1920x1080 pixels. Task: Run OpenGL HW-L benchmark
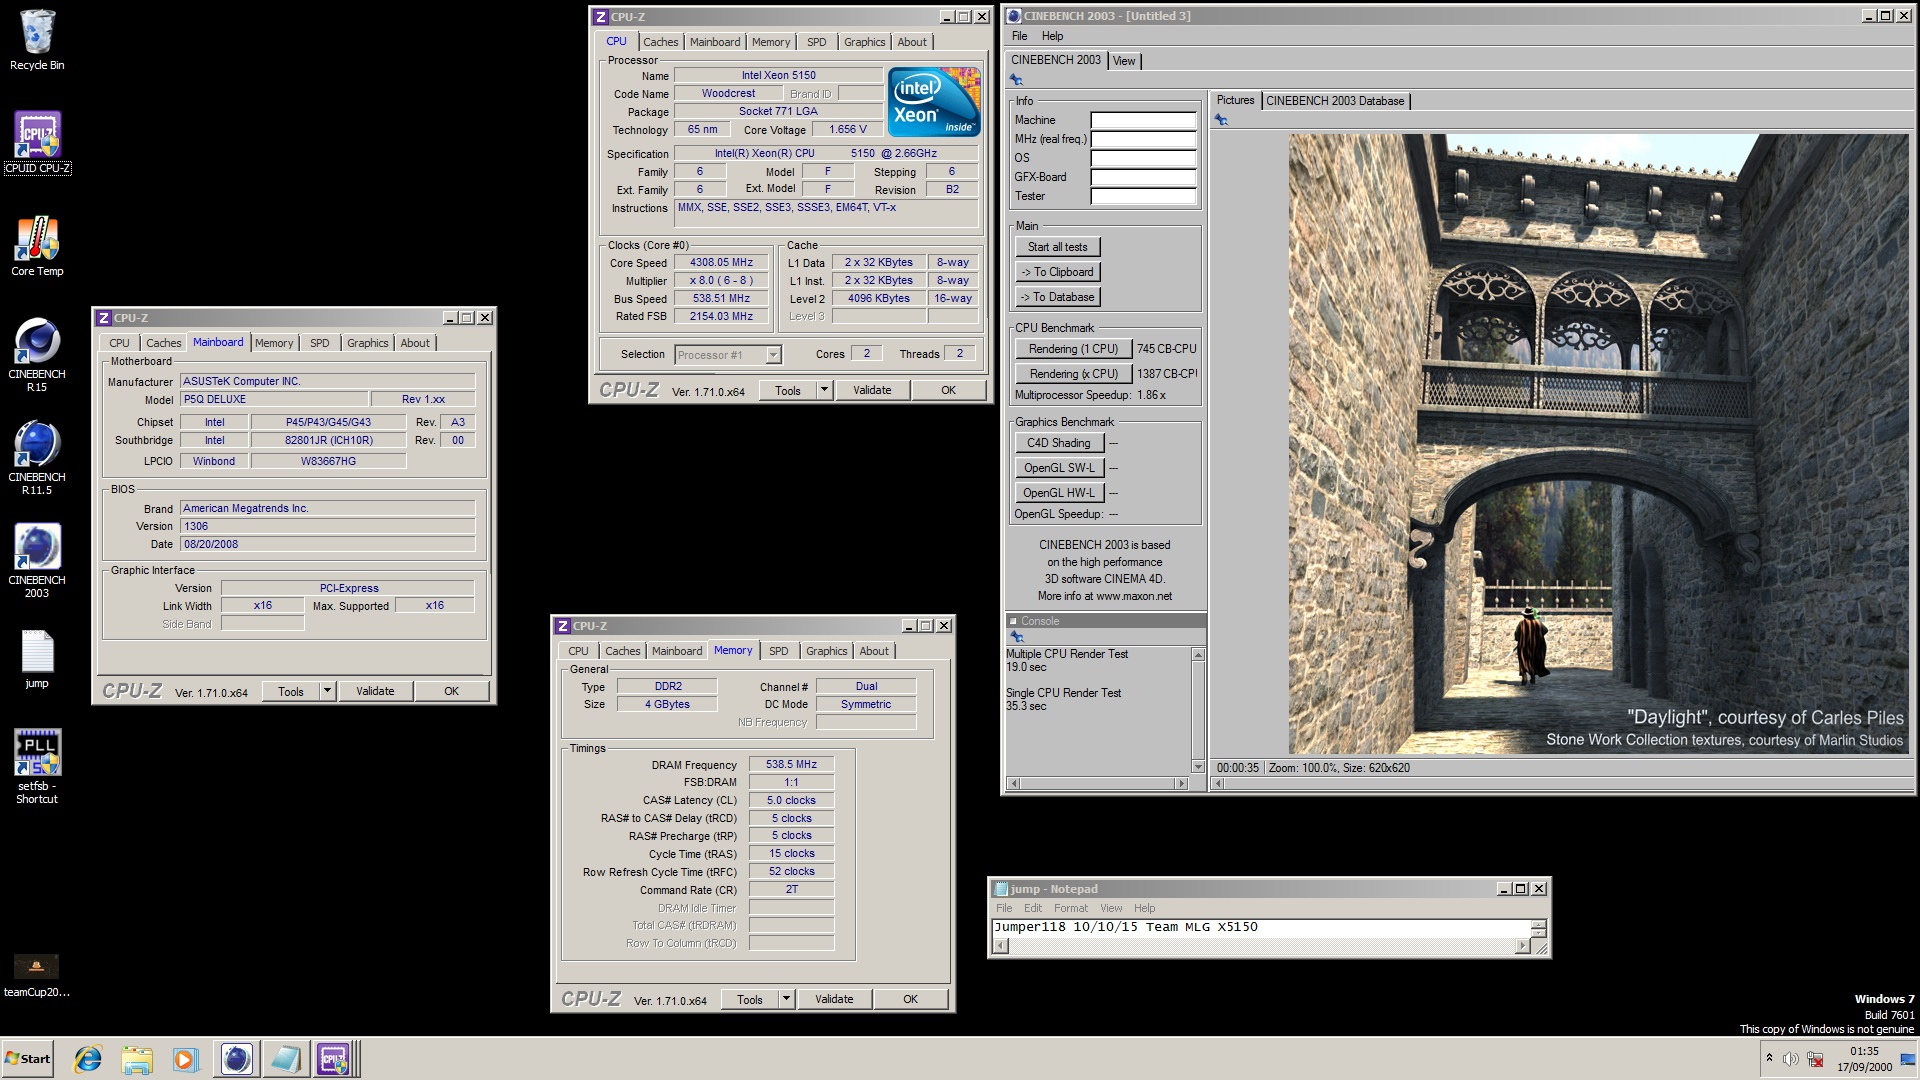(x=1059, y=493)
